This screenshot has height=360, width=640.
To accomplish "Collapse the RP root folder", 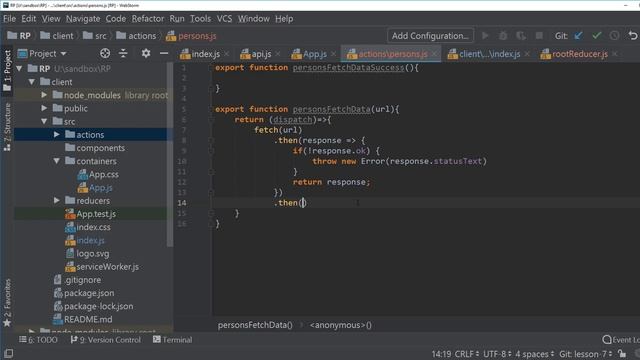I will 19,69.
